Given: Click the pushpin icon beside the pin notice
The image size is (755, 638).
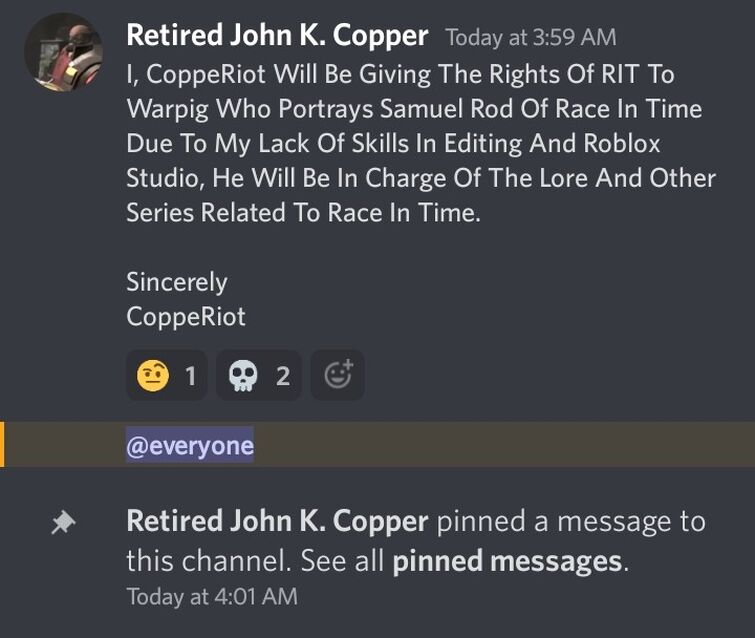Looking at the screenshot, I should pos(64,523).
